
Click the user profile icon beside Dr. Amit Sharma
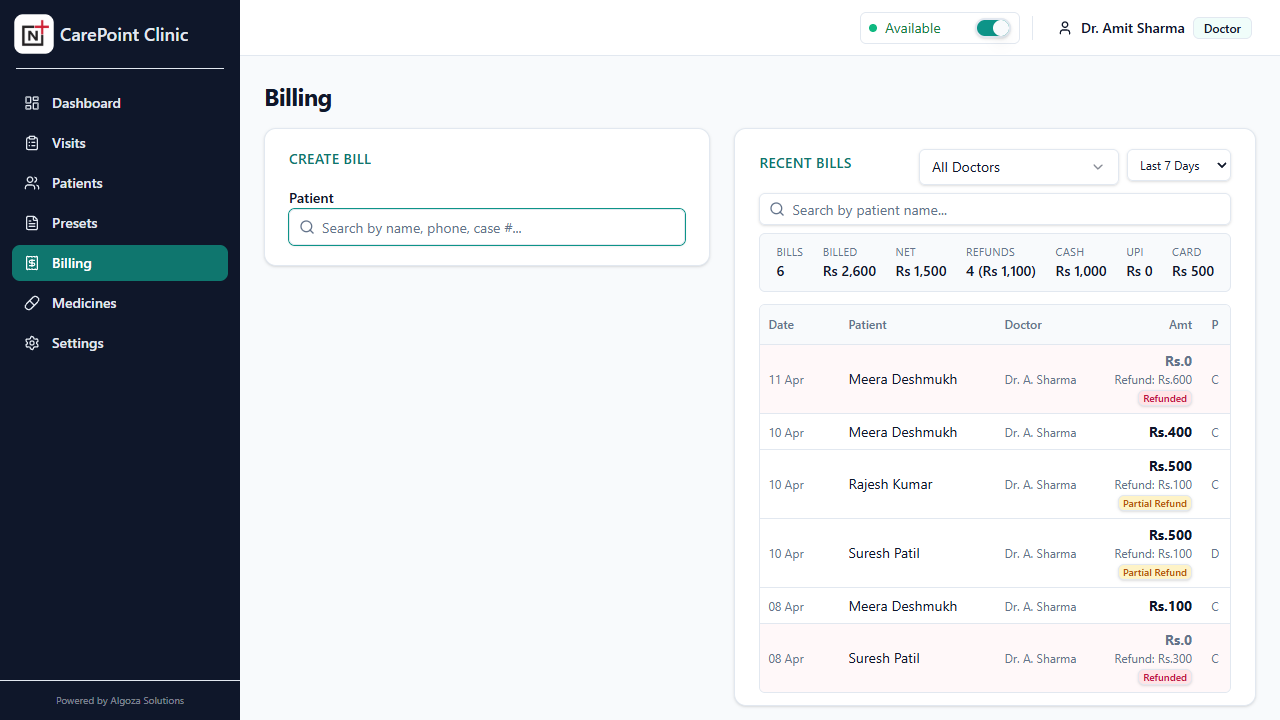[x=1064, y=28]
